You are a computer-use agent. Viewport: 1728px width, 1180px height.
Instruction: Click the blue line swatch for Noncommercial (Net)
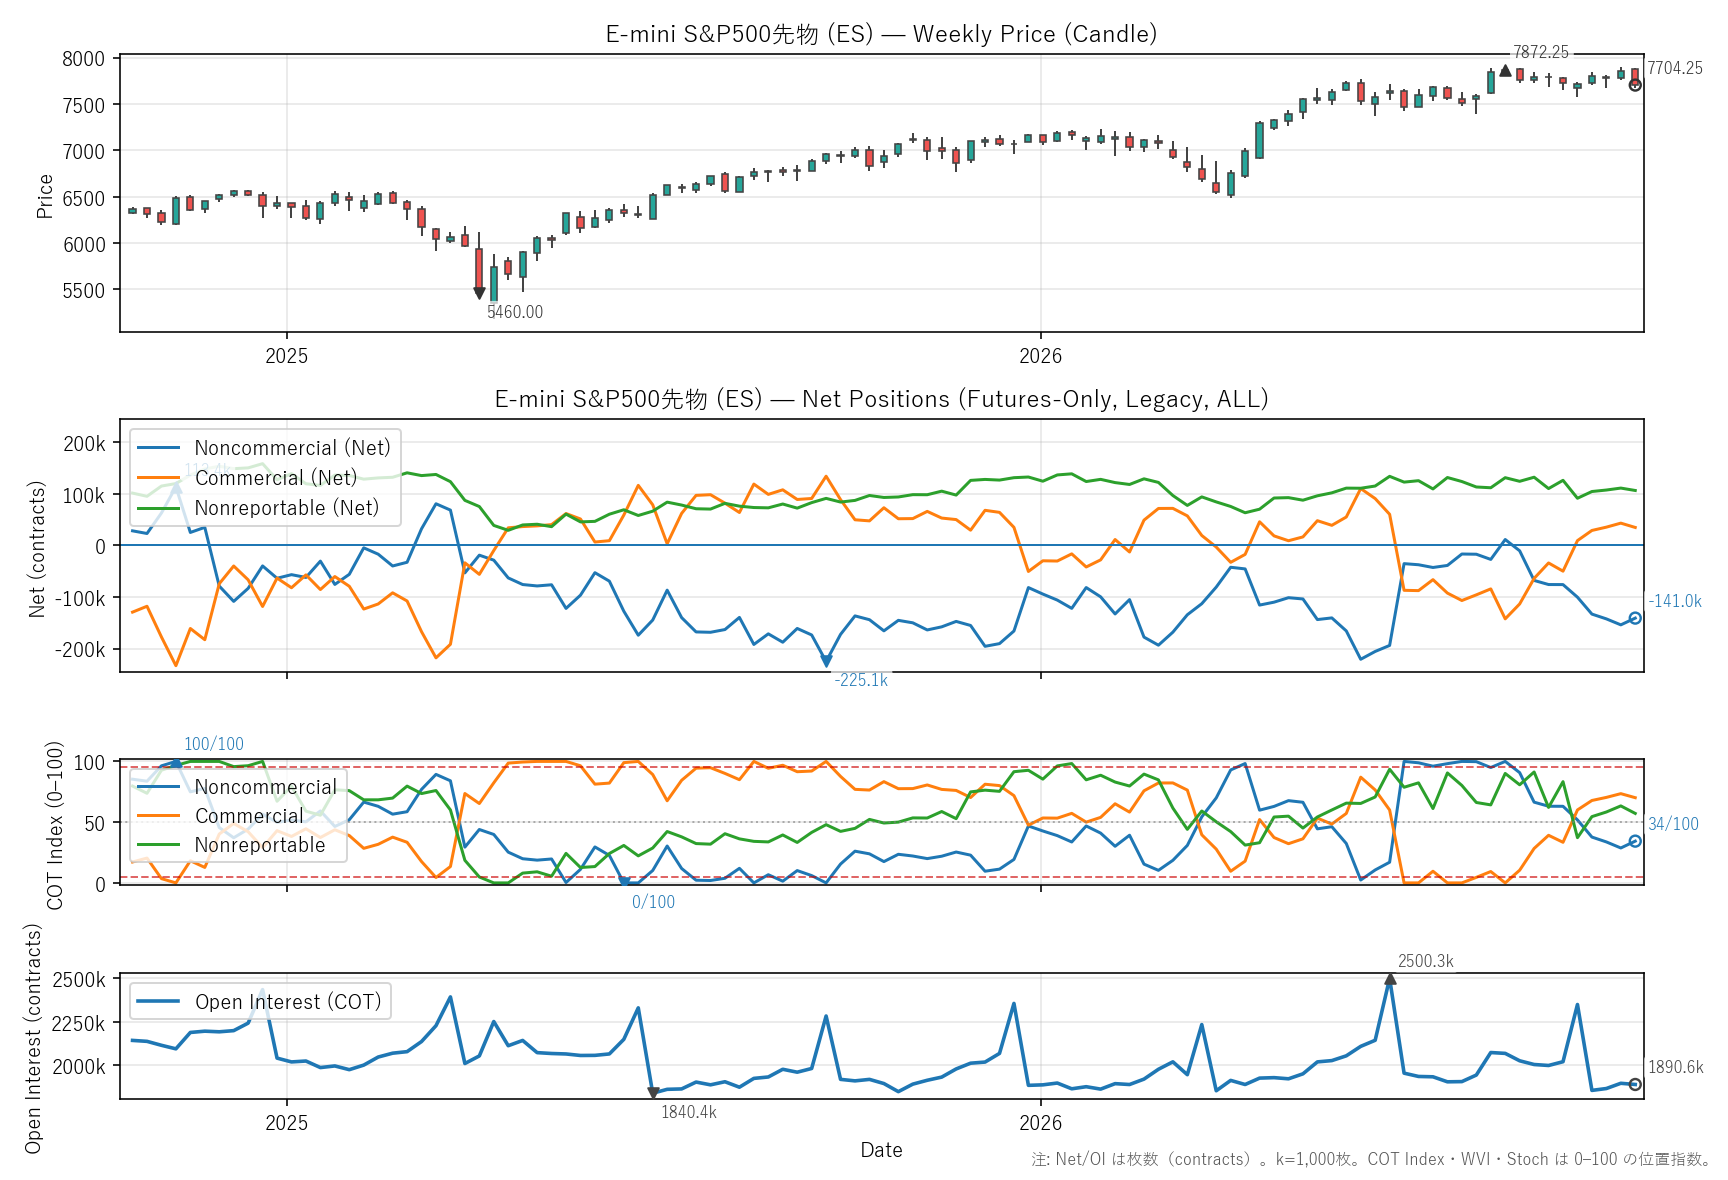pyautogui.click(x=159, y=448)
